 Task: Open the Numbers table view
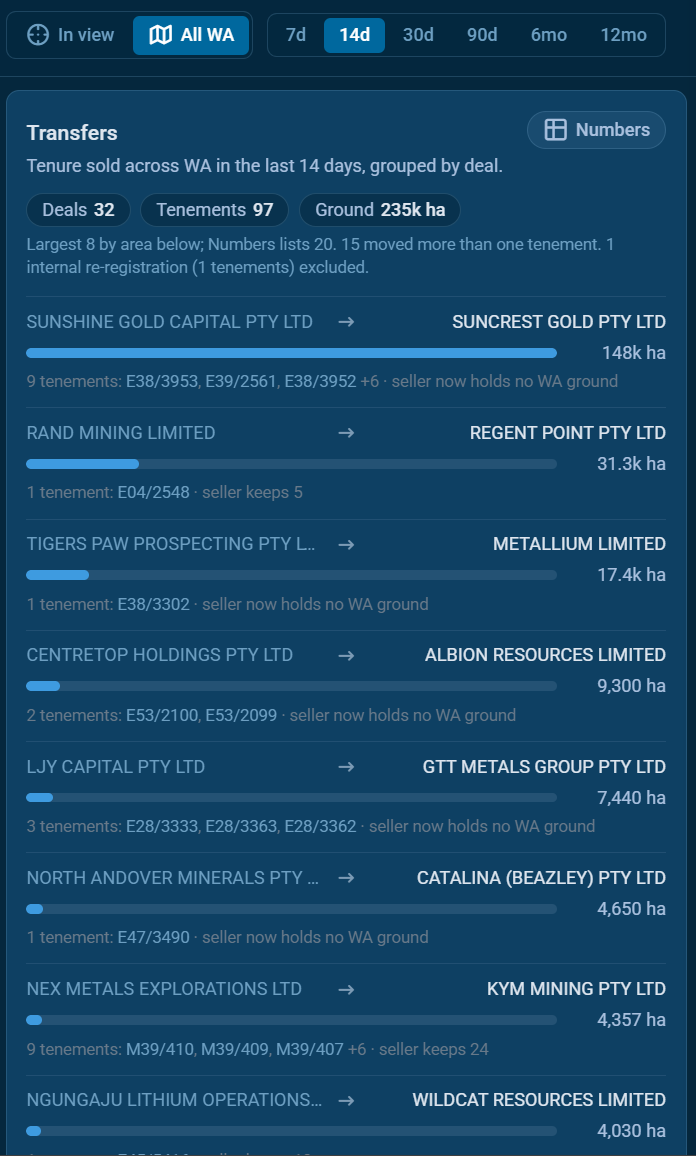pyautogui.click(x=596, y=130)
